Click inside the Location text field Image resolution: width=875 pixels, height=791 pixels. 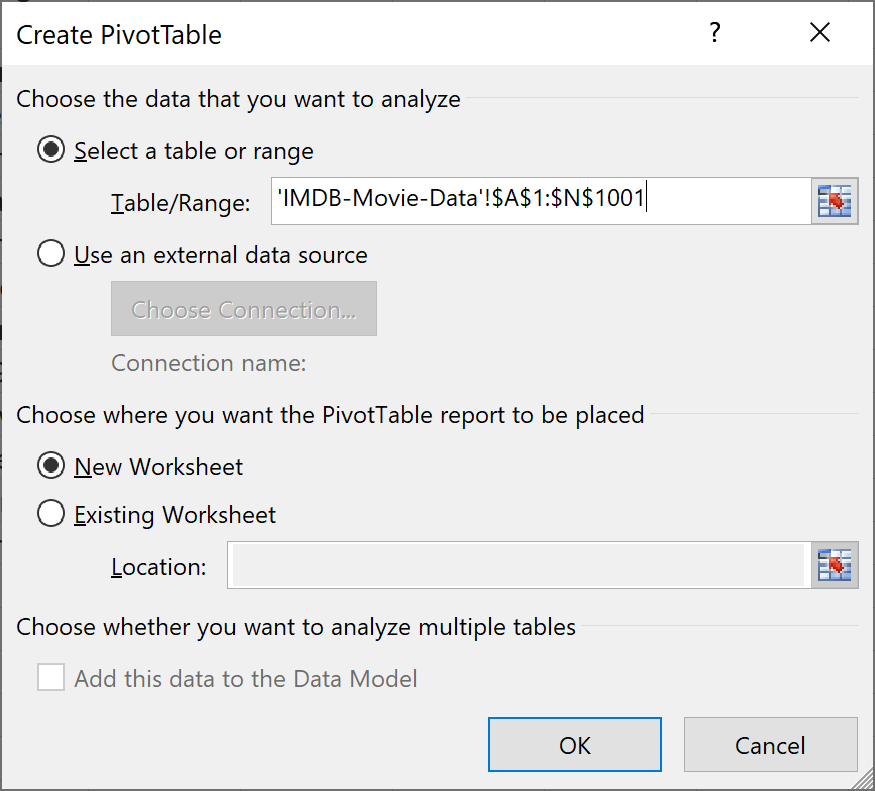518,565
